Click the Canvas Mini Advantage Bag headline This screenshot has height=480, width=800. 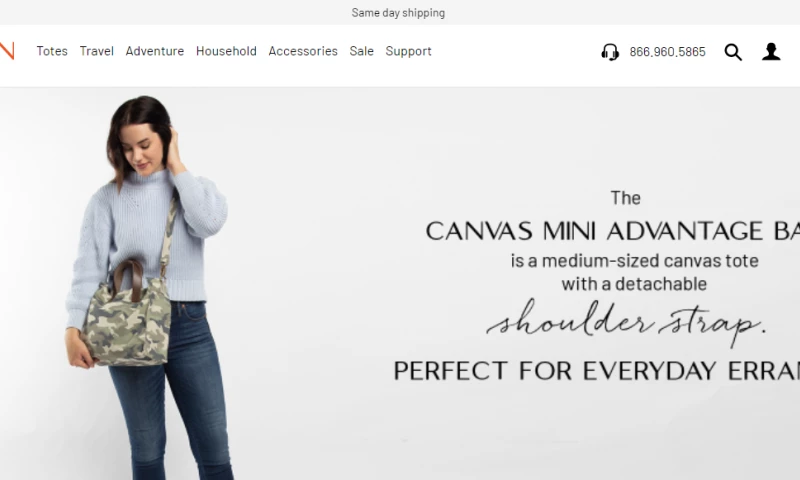coord(612,231)
